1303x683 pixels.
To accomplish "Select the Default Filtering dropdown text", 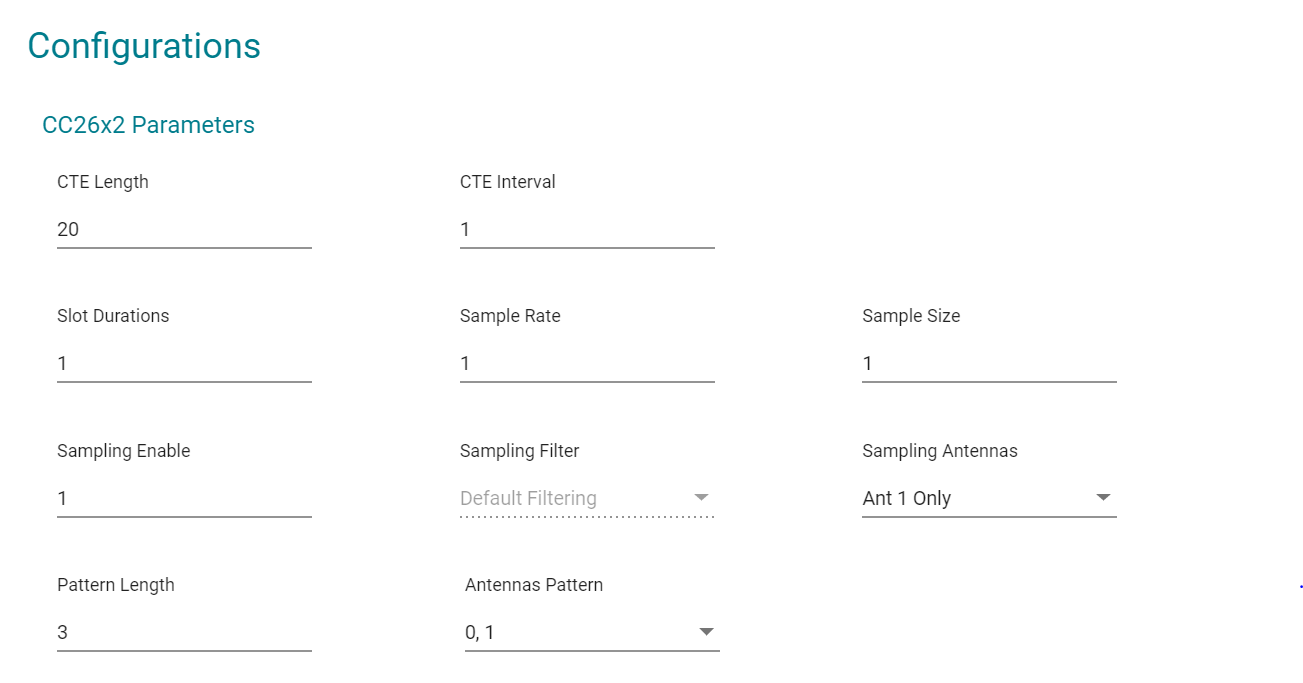I will point(528,498).
